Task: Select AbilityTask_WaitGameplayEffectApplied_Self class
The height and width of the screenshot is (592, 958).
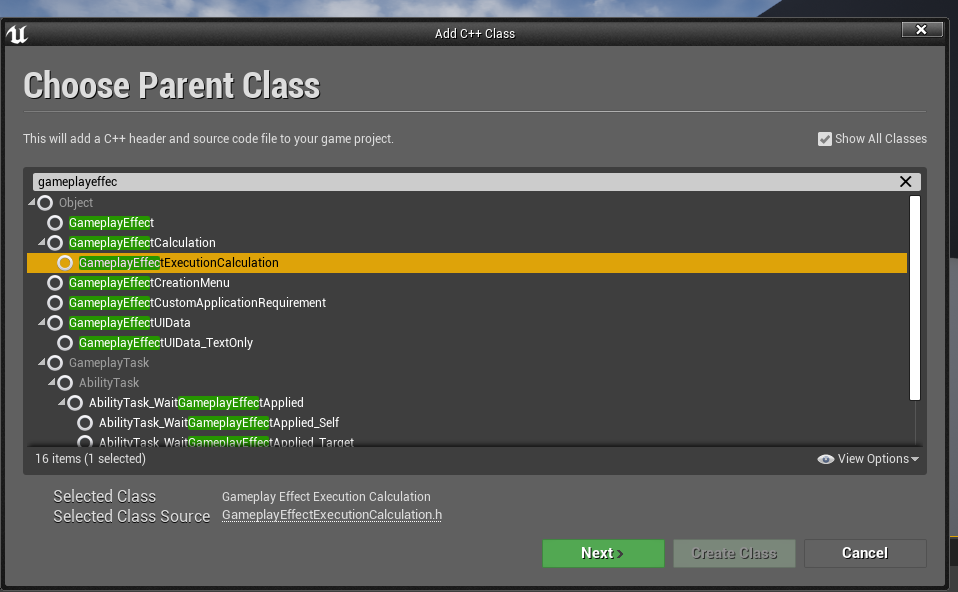Action: pyautogui.click(x=219, y=423)
